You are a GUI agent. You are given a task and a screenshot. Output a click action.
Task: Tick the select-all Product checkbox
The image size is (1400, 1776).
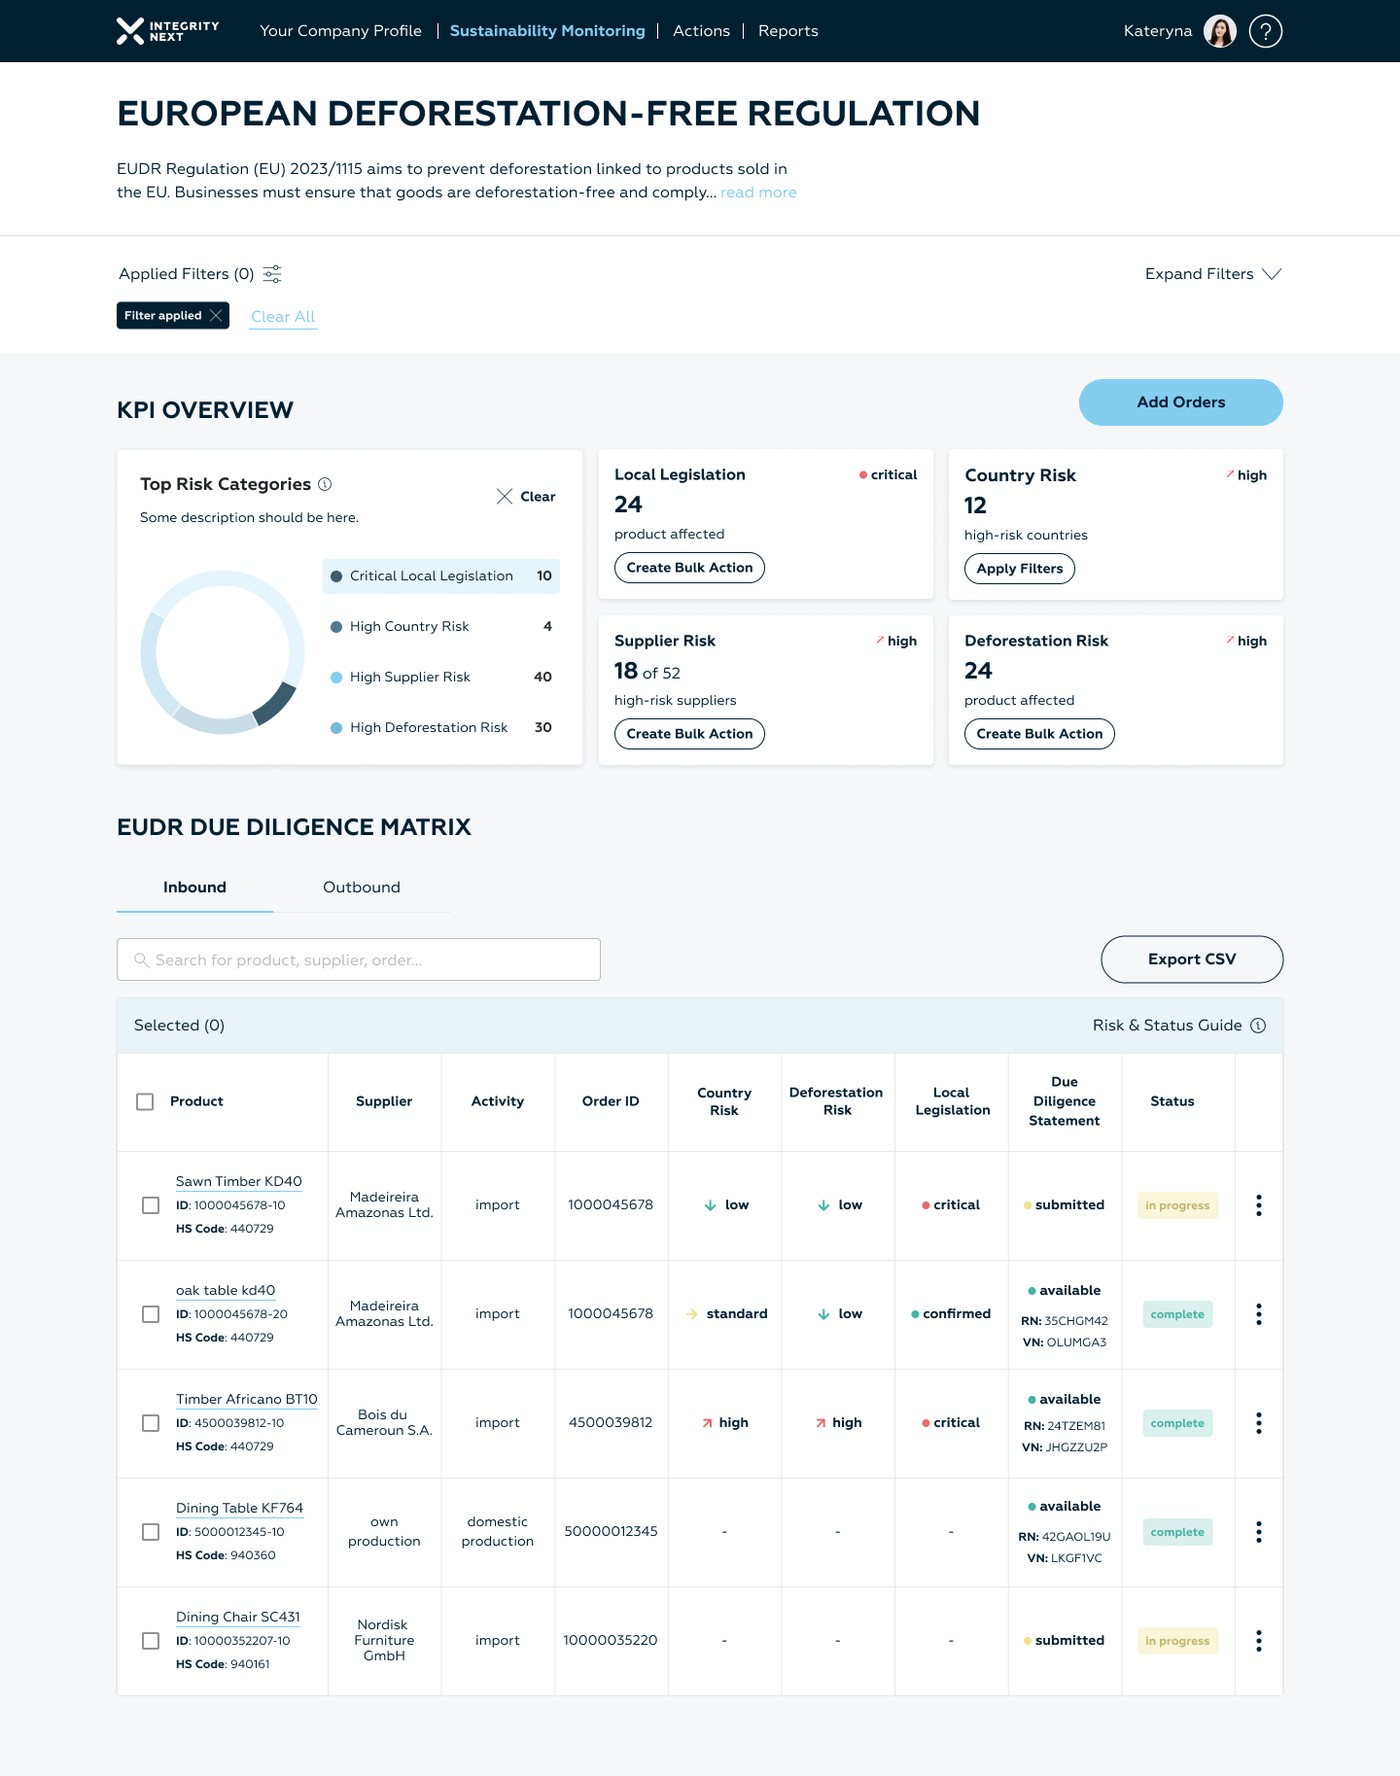tap(145, 1101)
